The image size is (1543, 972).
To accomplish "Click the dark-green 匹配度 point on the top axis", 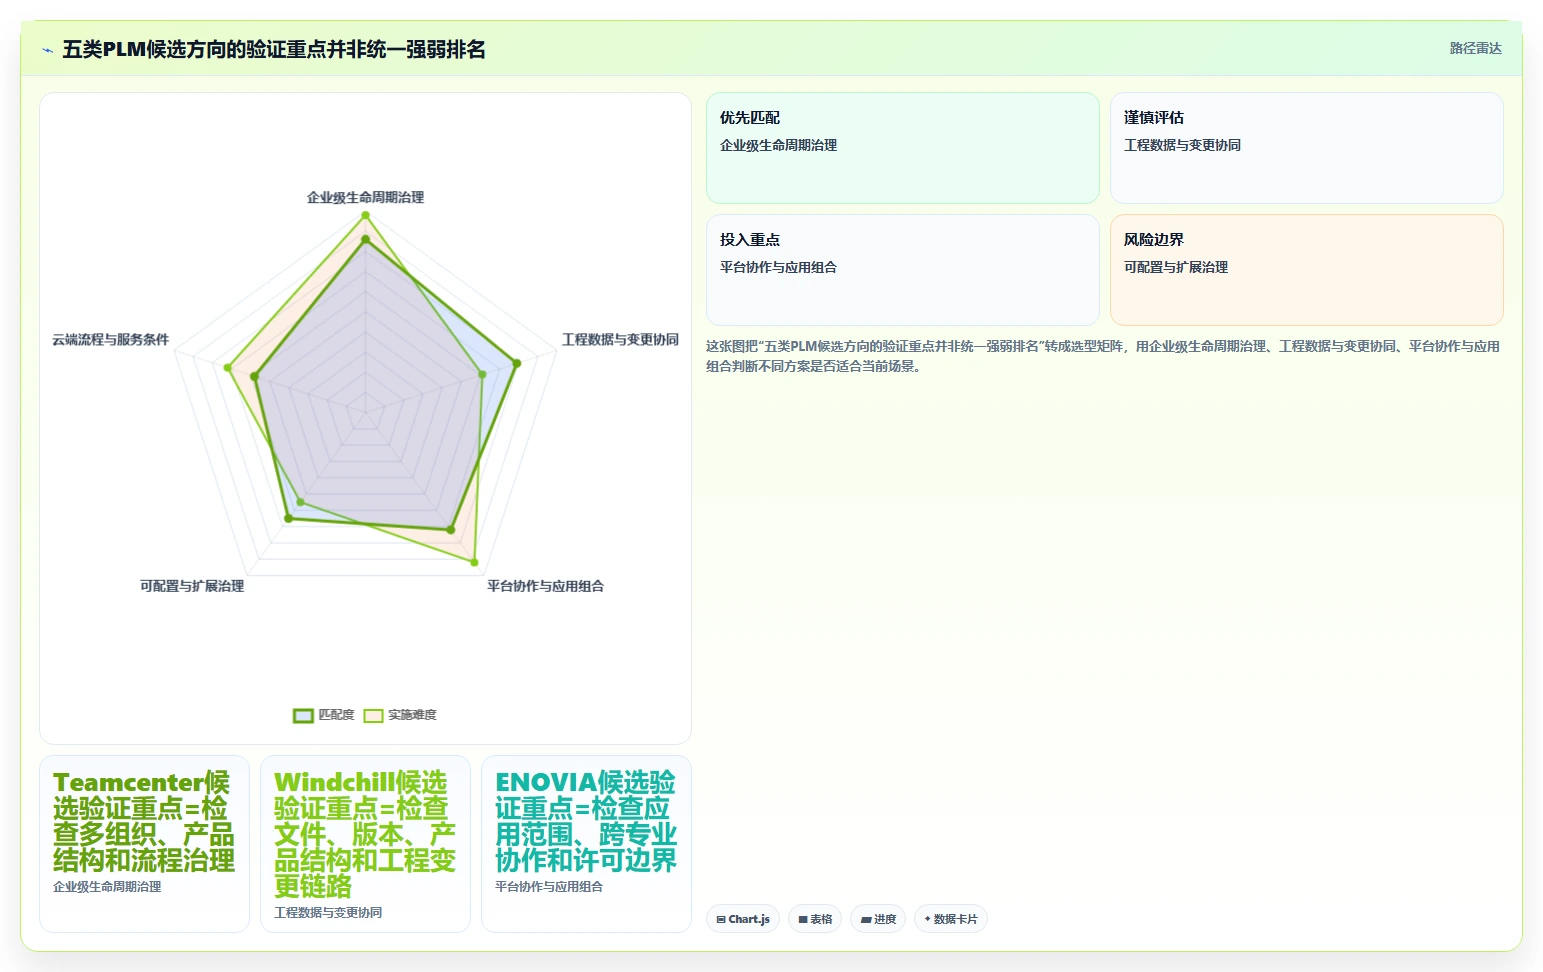I will pyautogui.click(x=365, y=239).
